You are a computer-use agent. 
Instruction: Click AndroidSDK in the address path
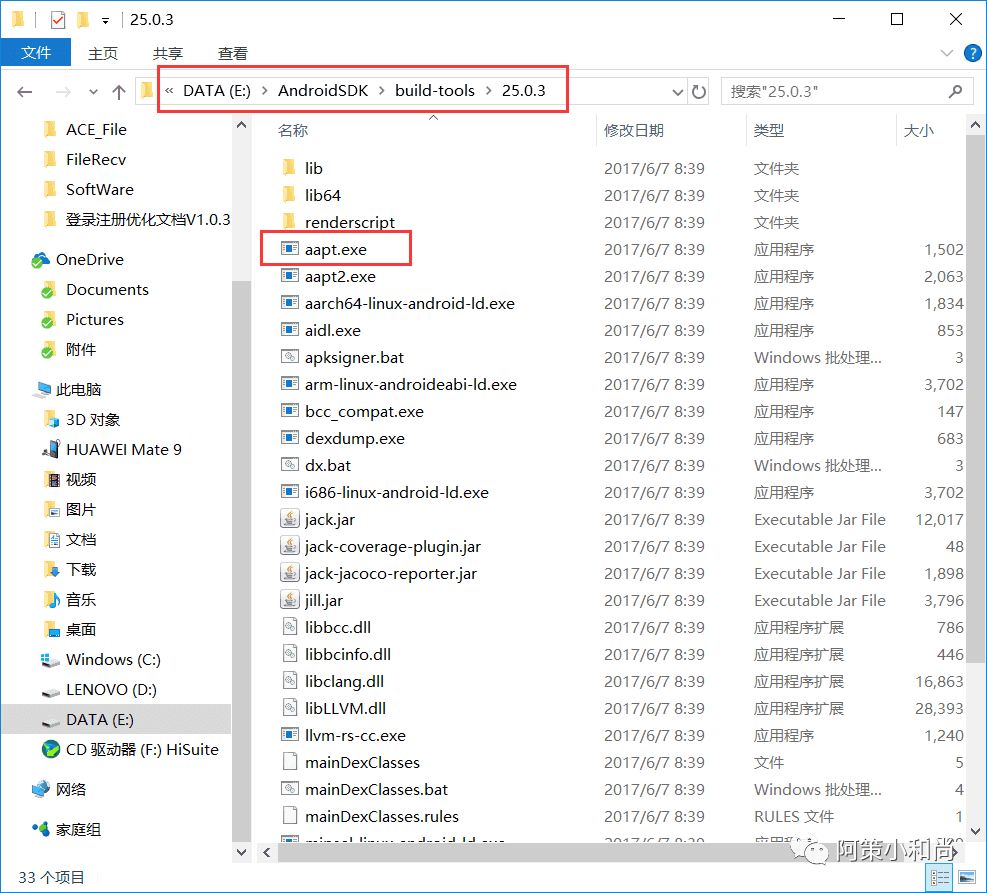[323, 91]
